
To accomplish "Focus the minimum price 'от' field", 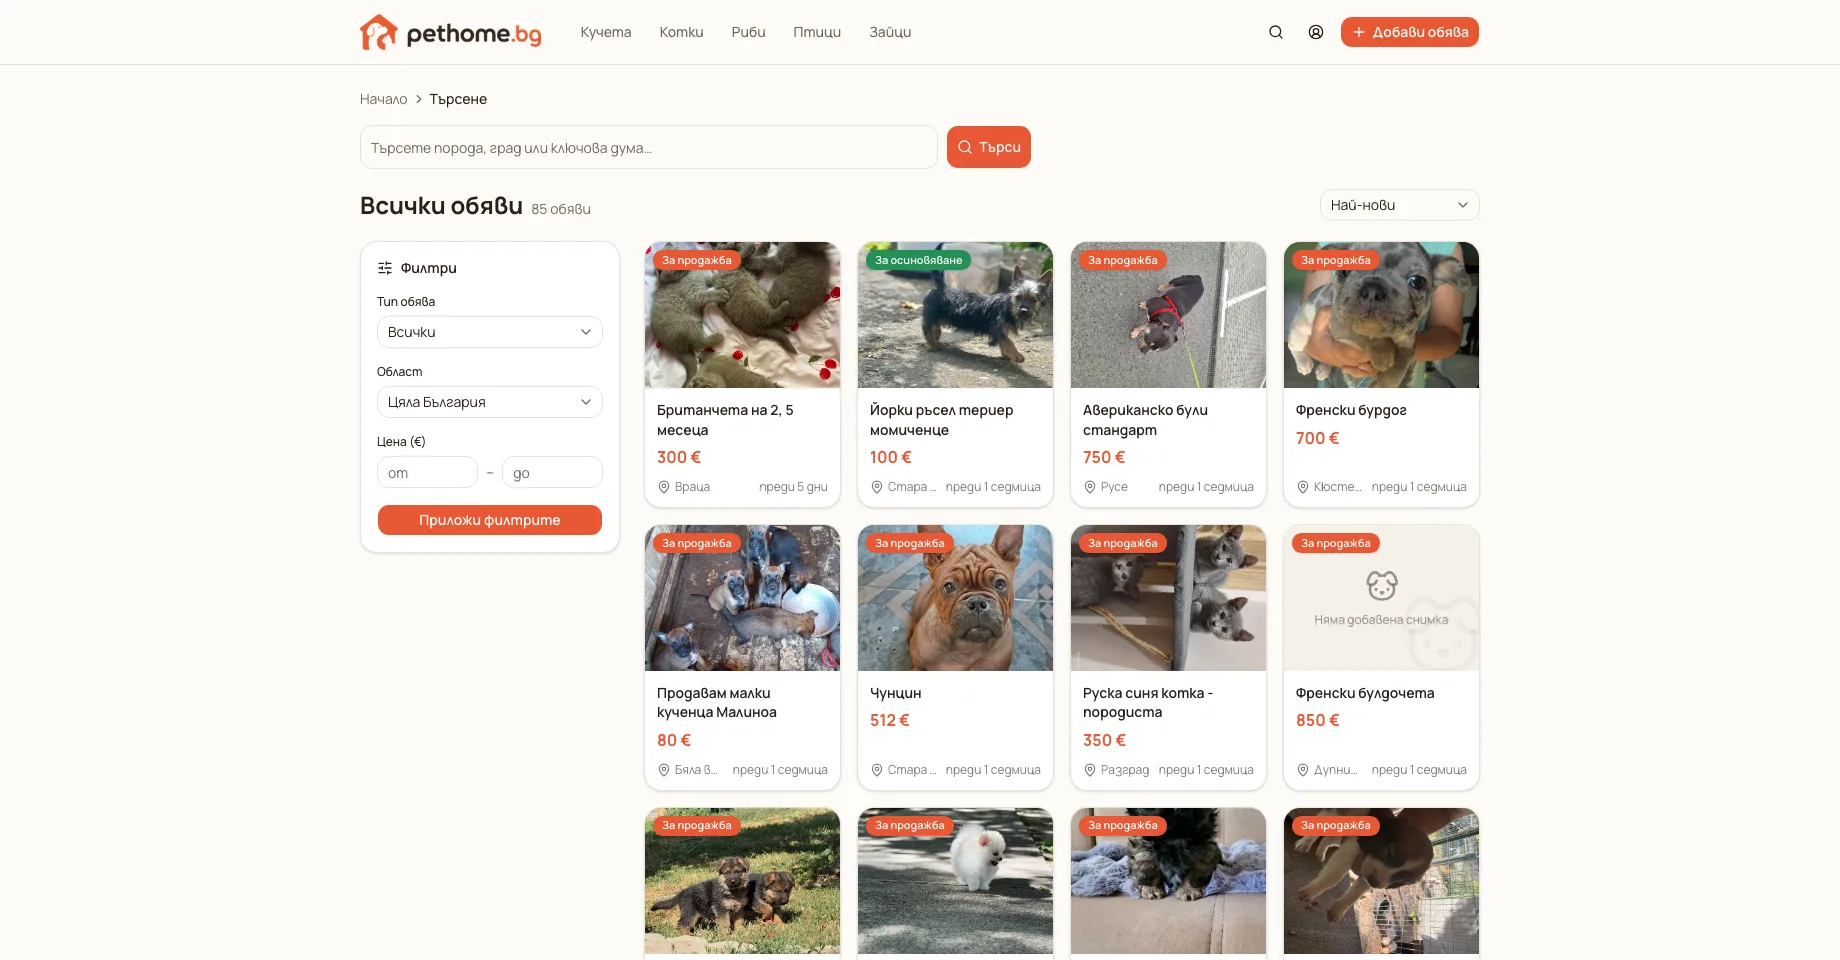I will pos(427,472).
